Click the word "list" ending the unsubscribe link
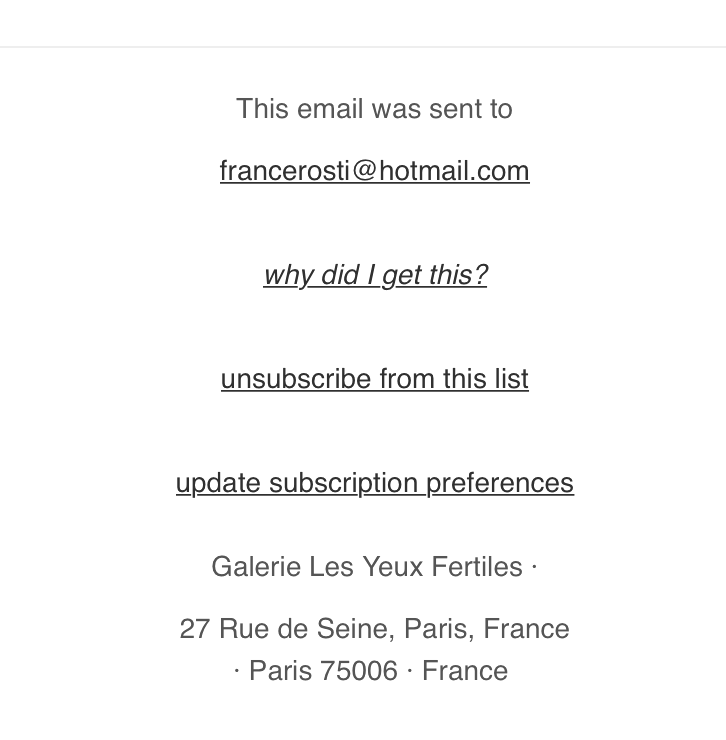The image size is (726, 740). (511, 379)
